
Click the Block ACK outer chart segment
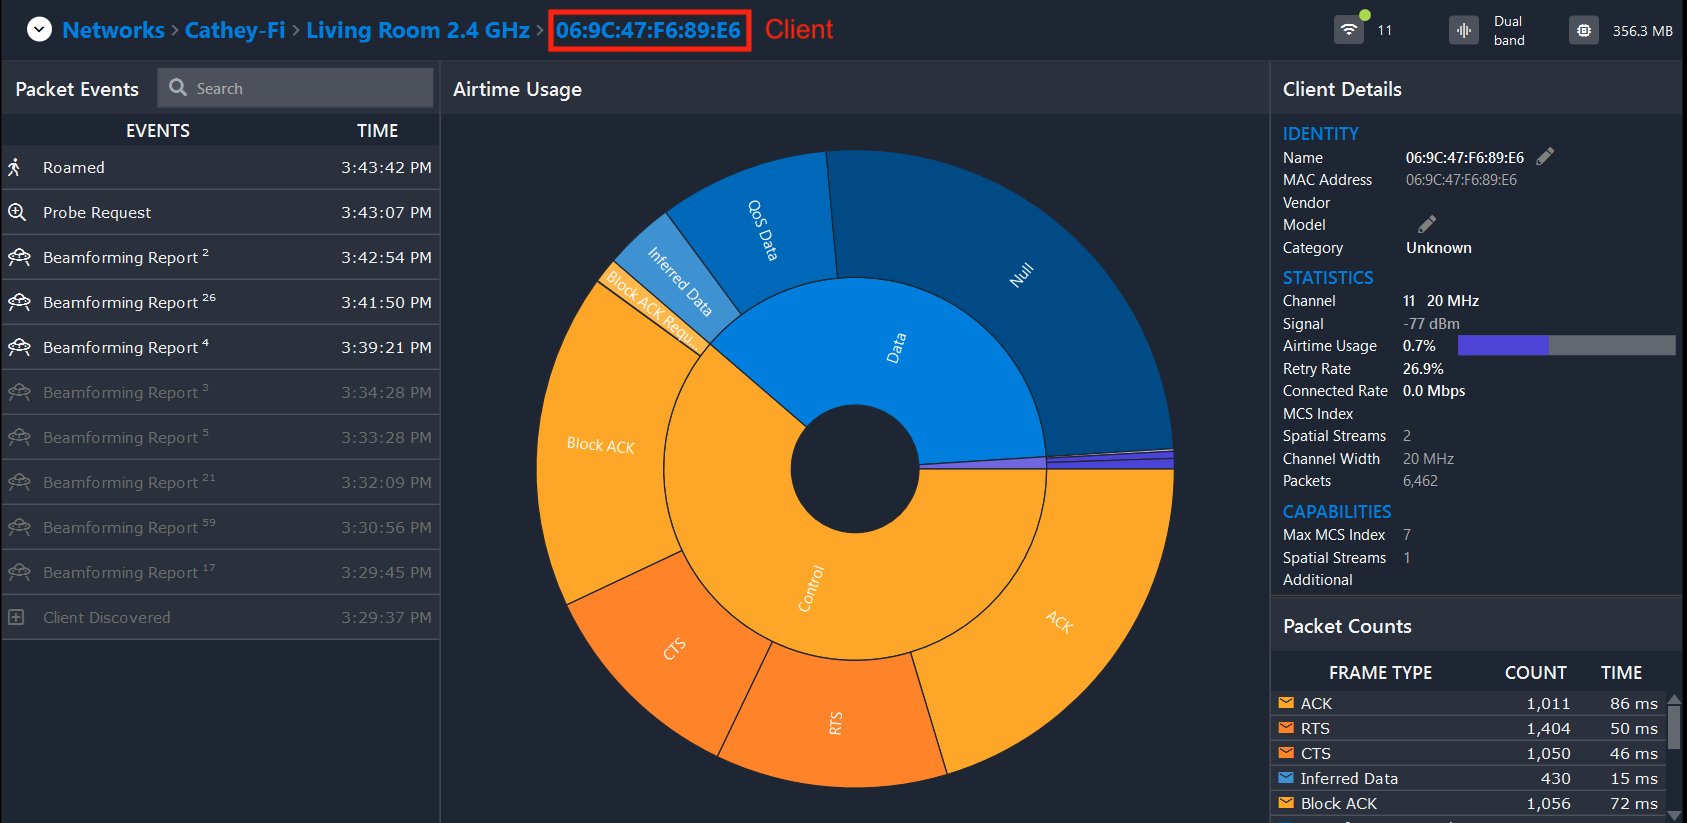click(600, 445)
